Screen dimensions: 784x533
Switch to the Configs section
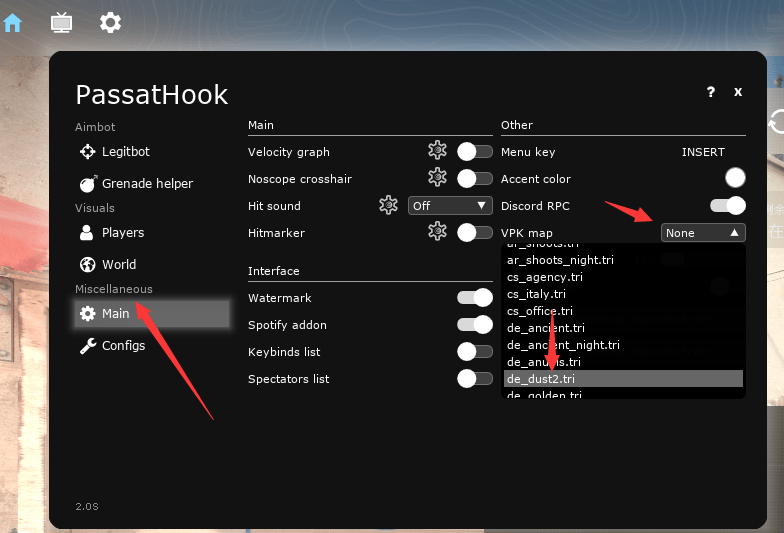point(123,346)
